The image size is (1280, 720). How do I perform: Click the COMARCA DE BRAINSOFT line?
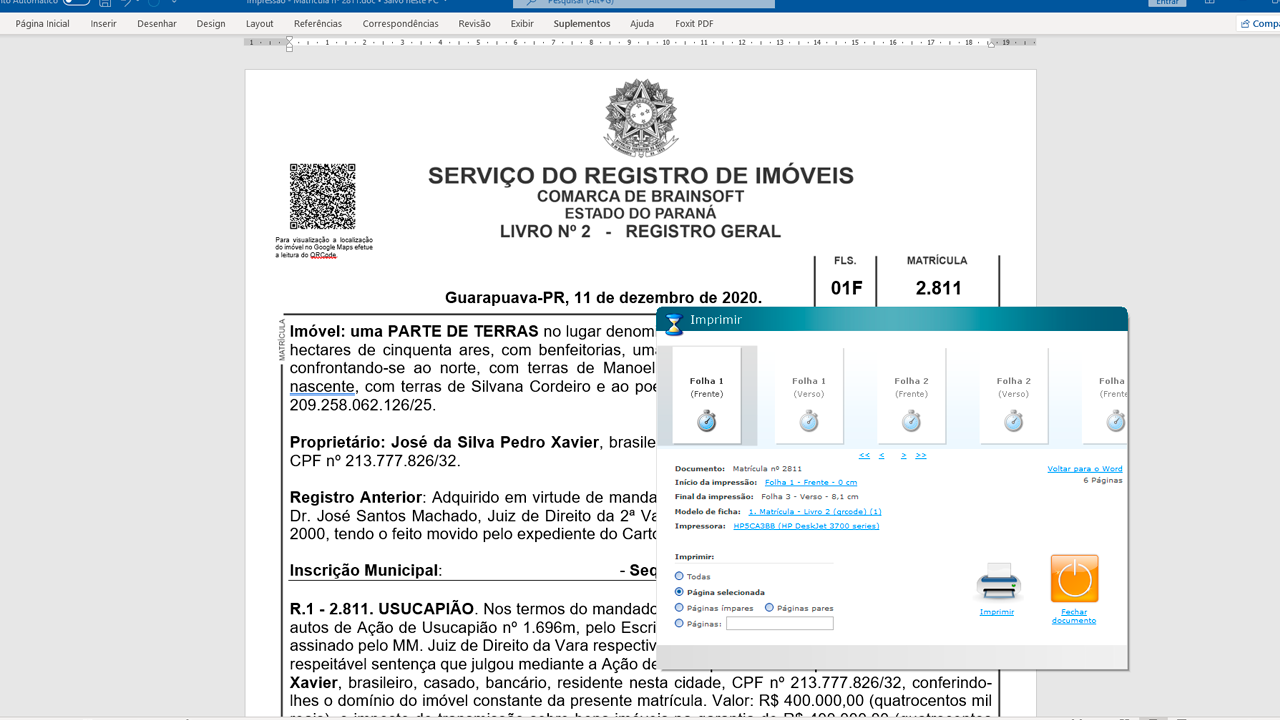pos(641,196)
